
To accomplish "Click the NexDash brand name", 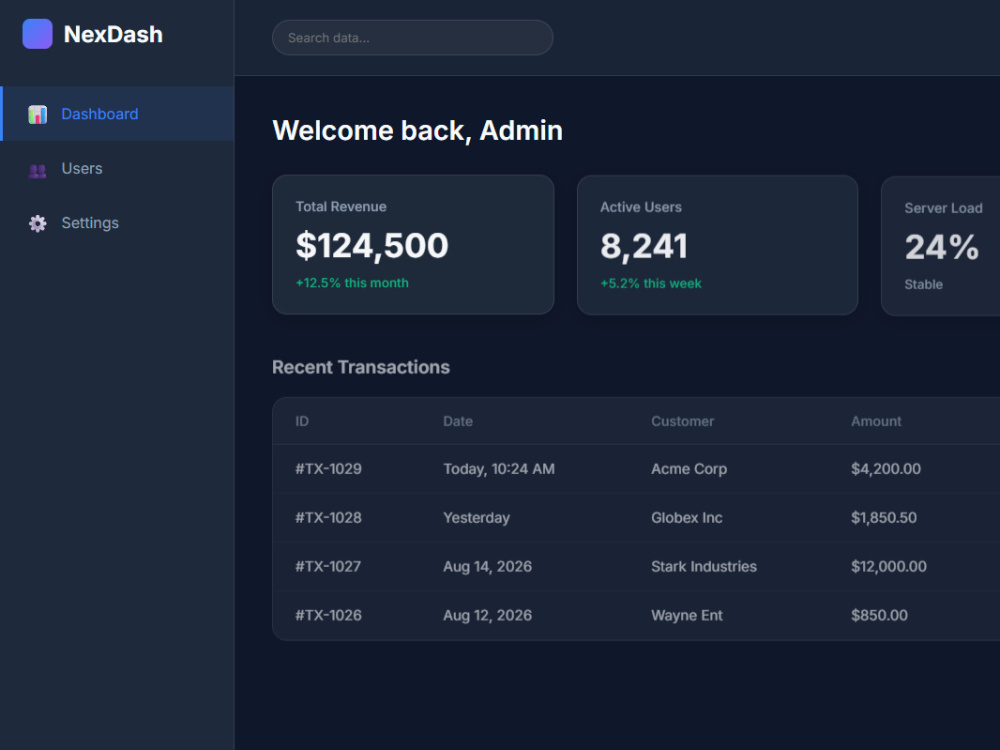I will pos(113,34).
